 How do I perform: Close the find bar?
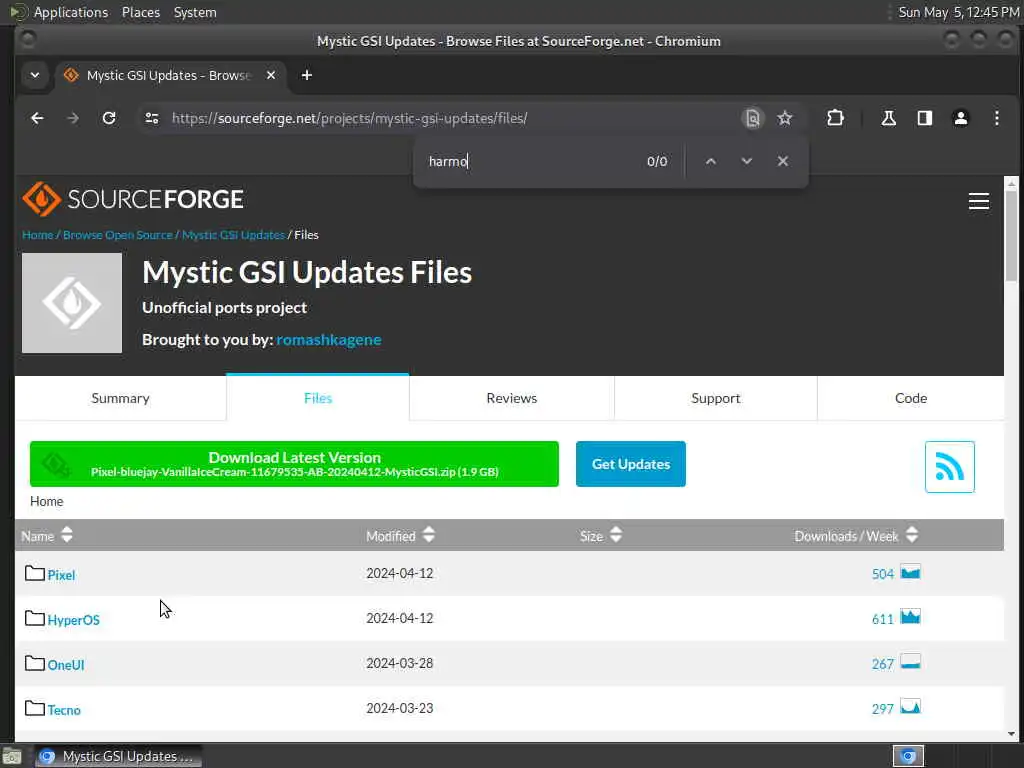782,161
